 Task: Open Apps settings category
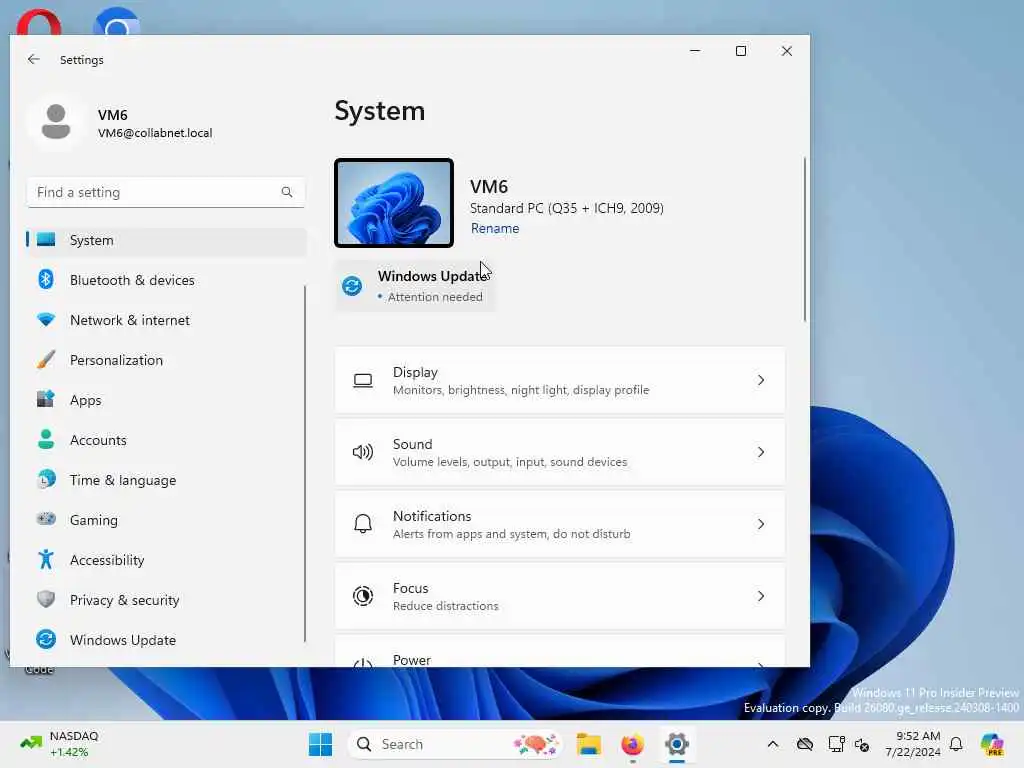tap(166, 400)
